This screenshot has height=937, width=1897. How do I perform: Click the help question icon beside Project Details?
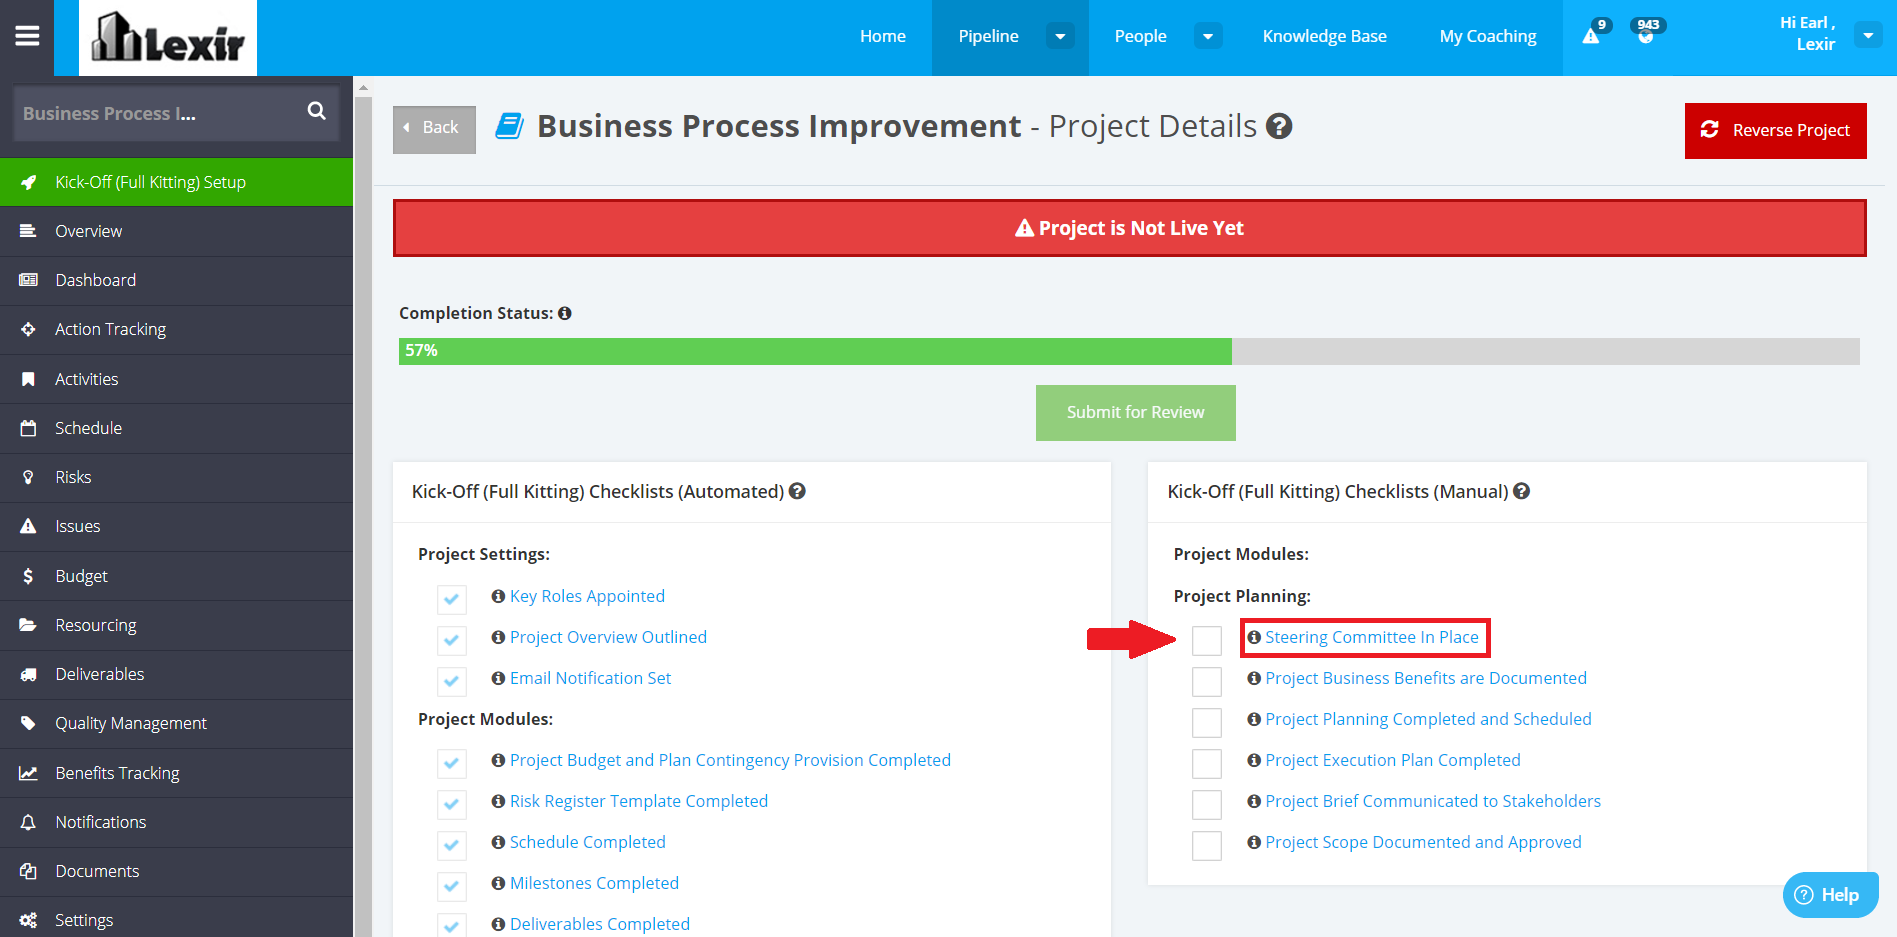pyautogui.click(x=1279, y=127)
